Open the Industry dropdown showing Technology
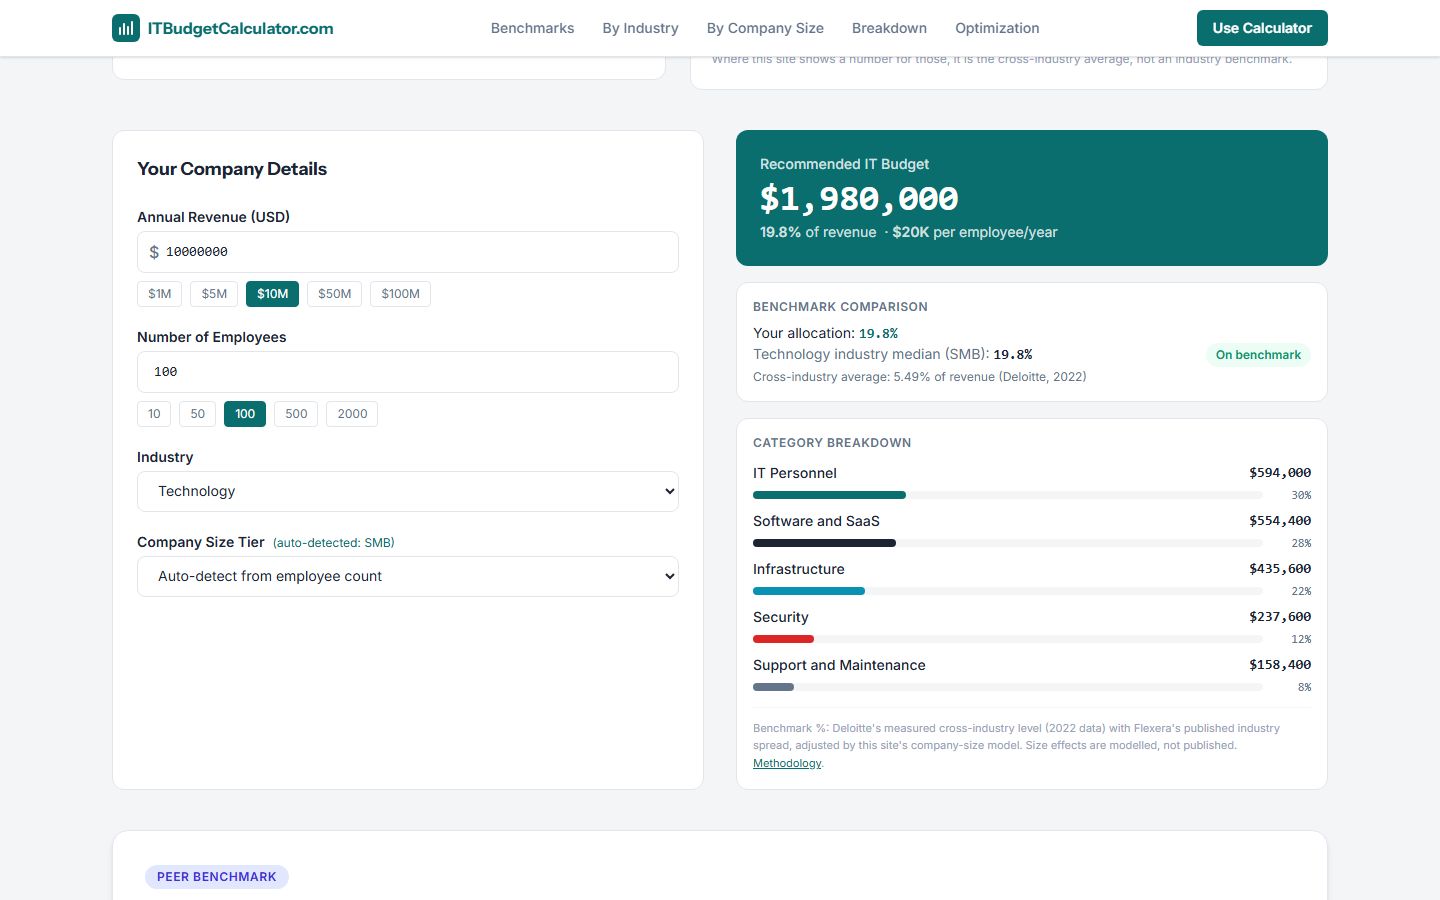The height and width of the screenshot is (900, 1440). pyautogui.click(x=408, y=491)
